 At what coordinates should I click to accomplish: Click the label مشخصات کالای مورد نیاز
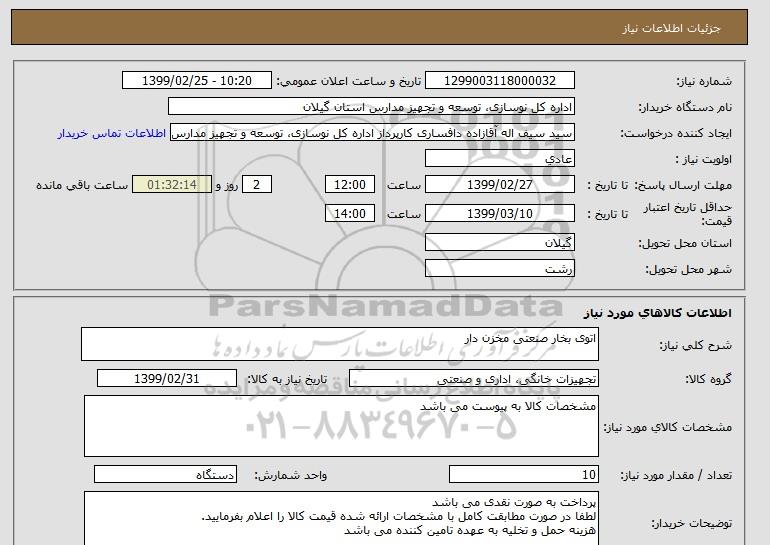[667, 427]
